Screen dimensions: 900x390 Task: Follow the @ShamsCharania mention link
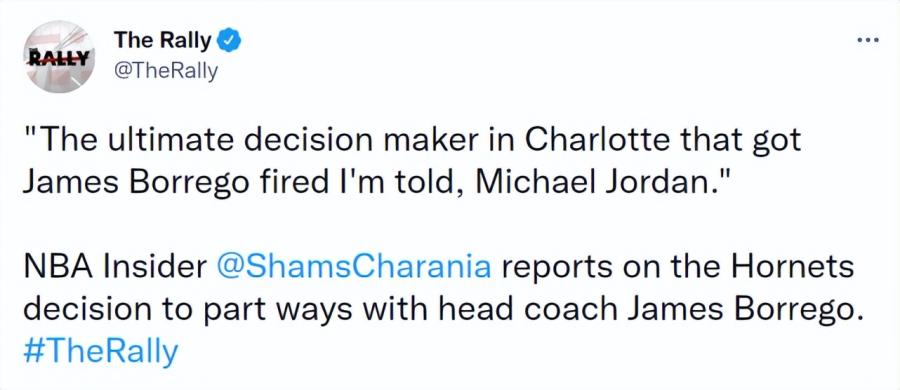tap(355, 268)
